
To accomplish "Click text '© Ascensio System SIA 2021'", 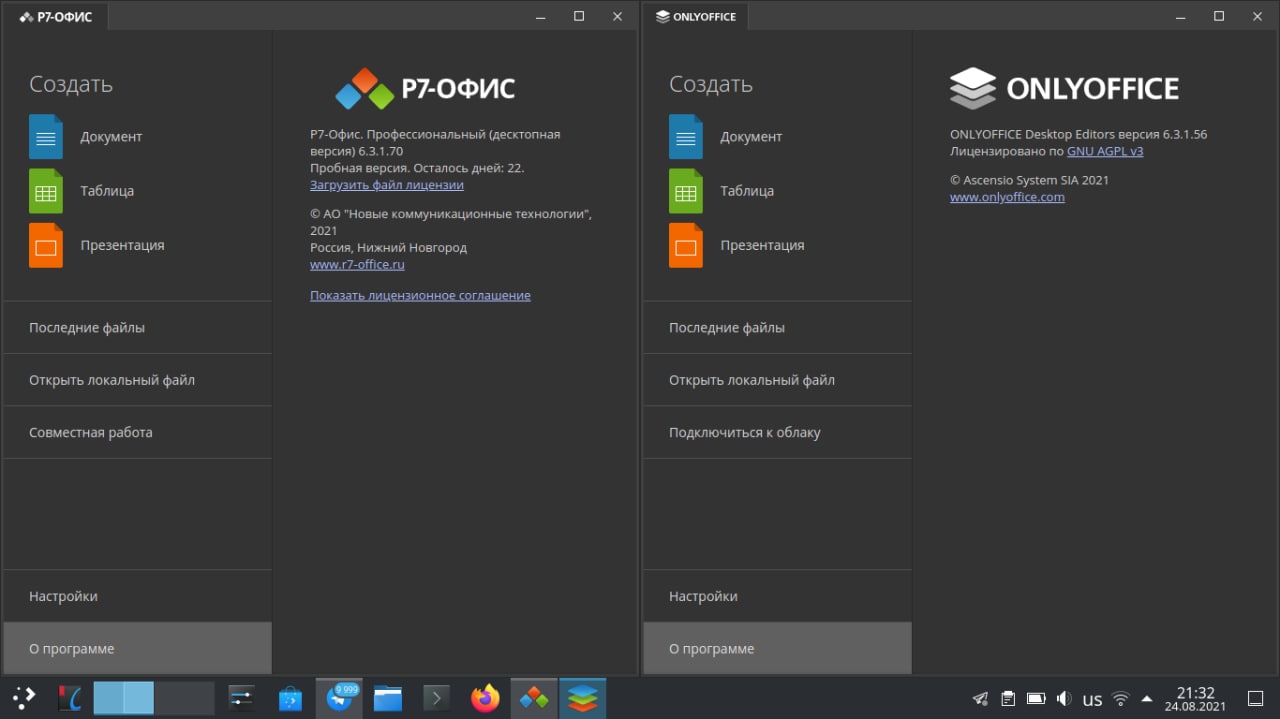I will (1029, 181).
